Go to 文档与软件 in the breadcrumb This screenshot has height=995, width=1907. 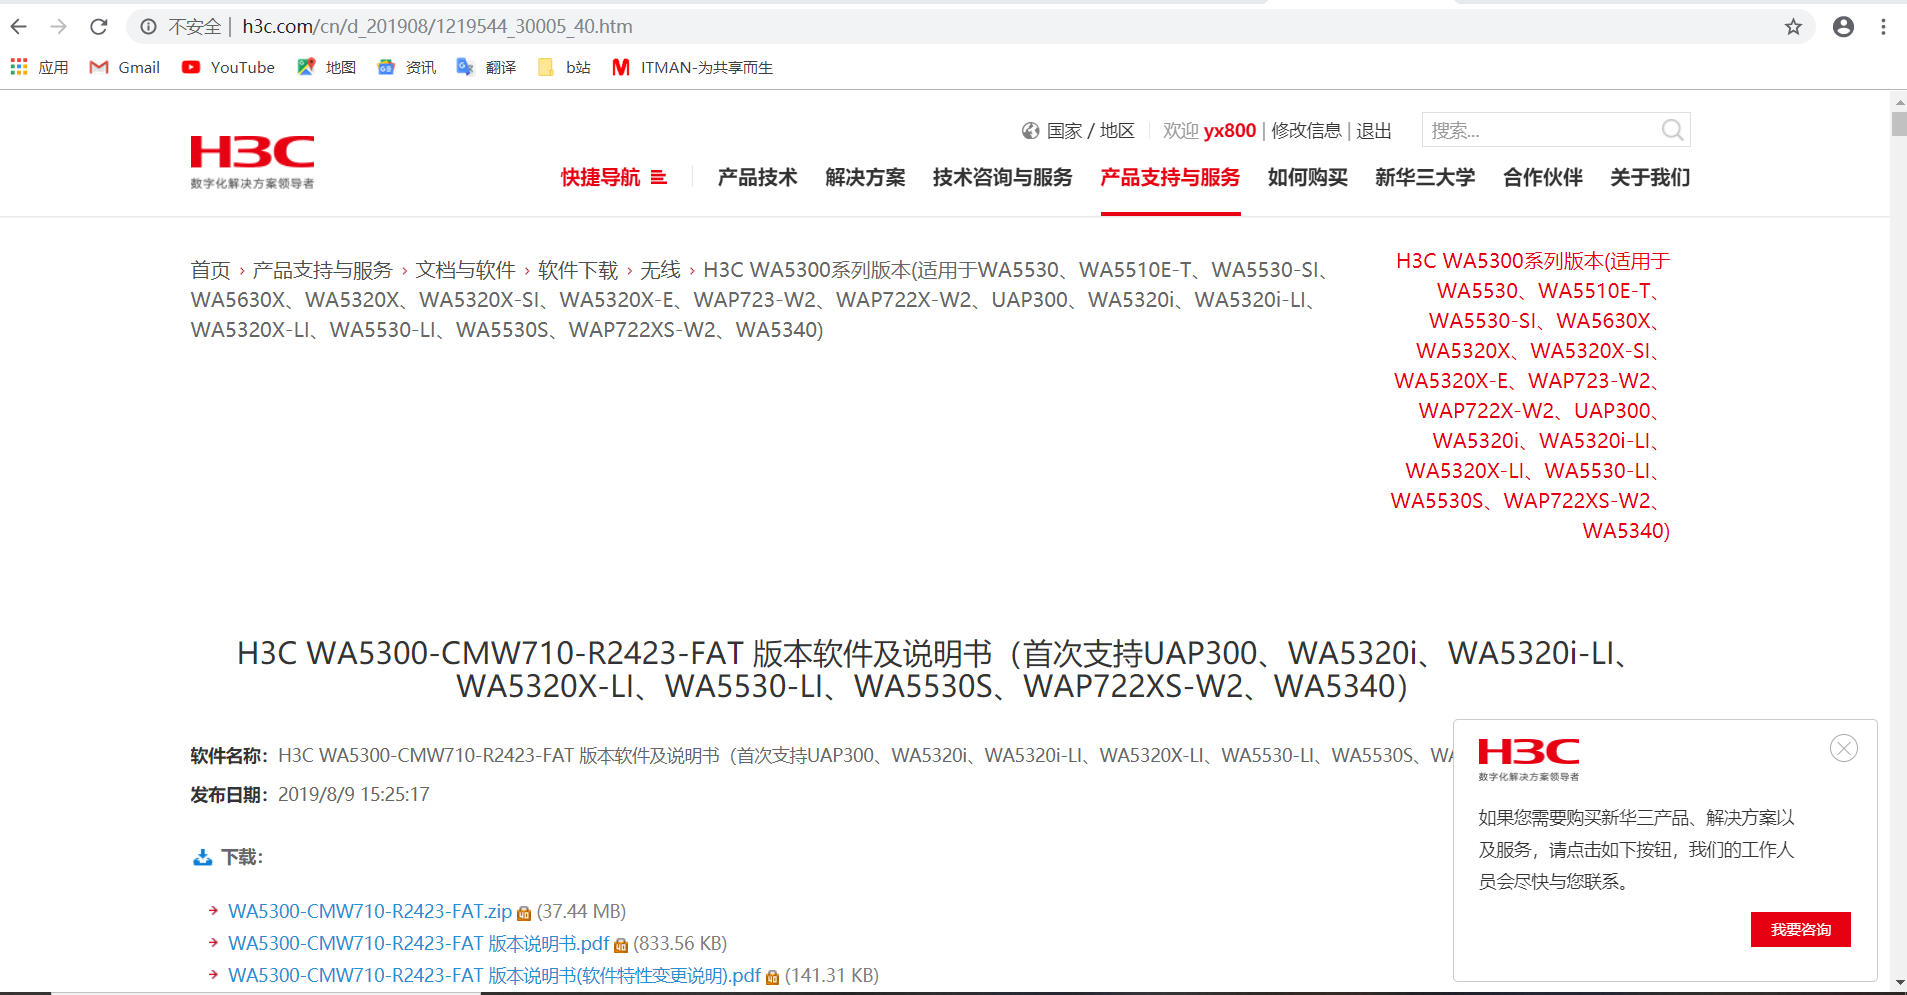click(x=465, y=270)
